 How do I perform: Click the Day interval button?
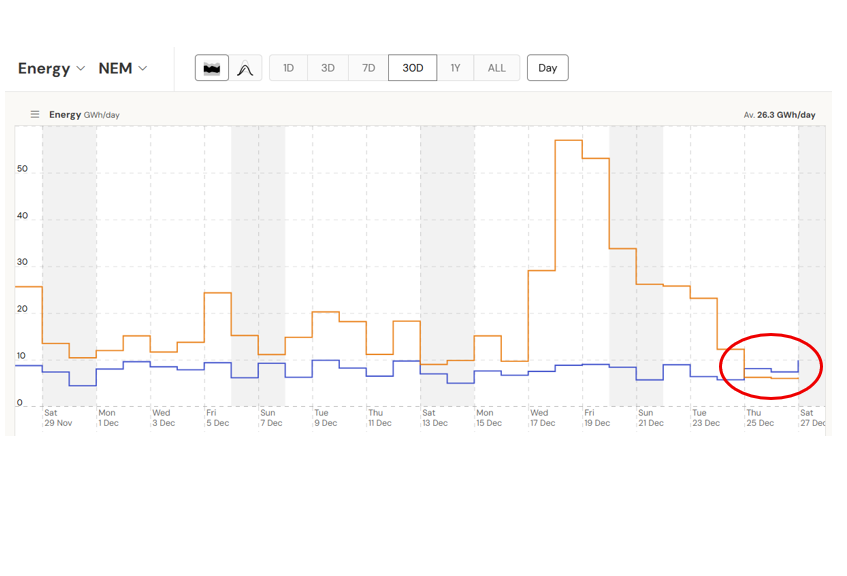[548, 68]
